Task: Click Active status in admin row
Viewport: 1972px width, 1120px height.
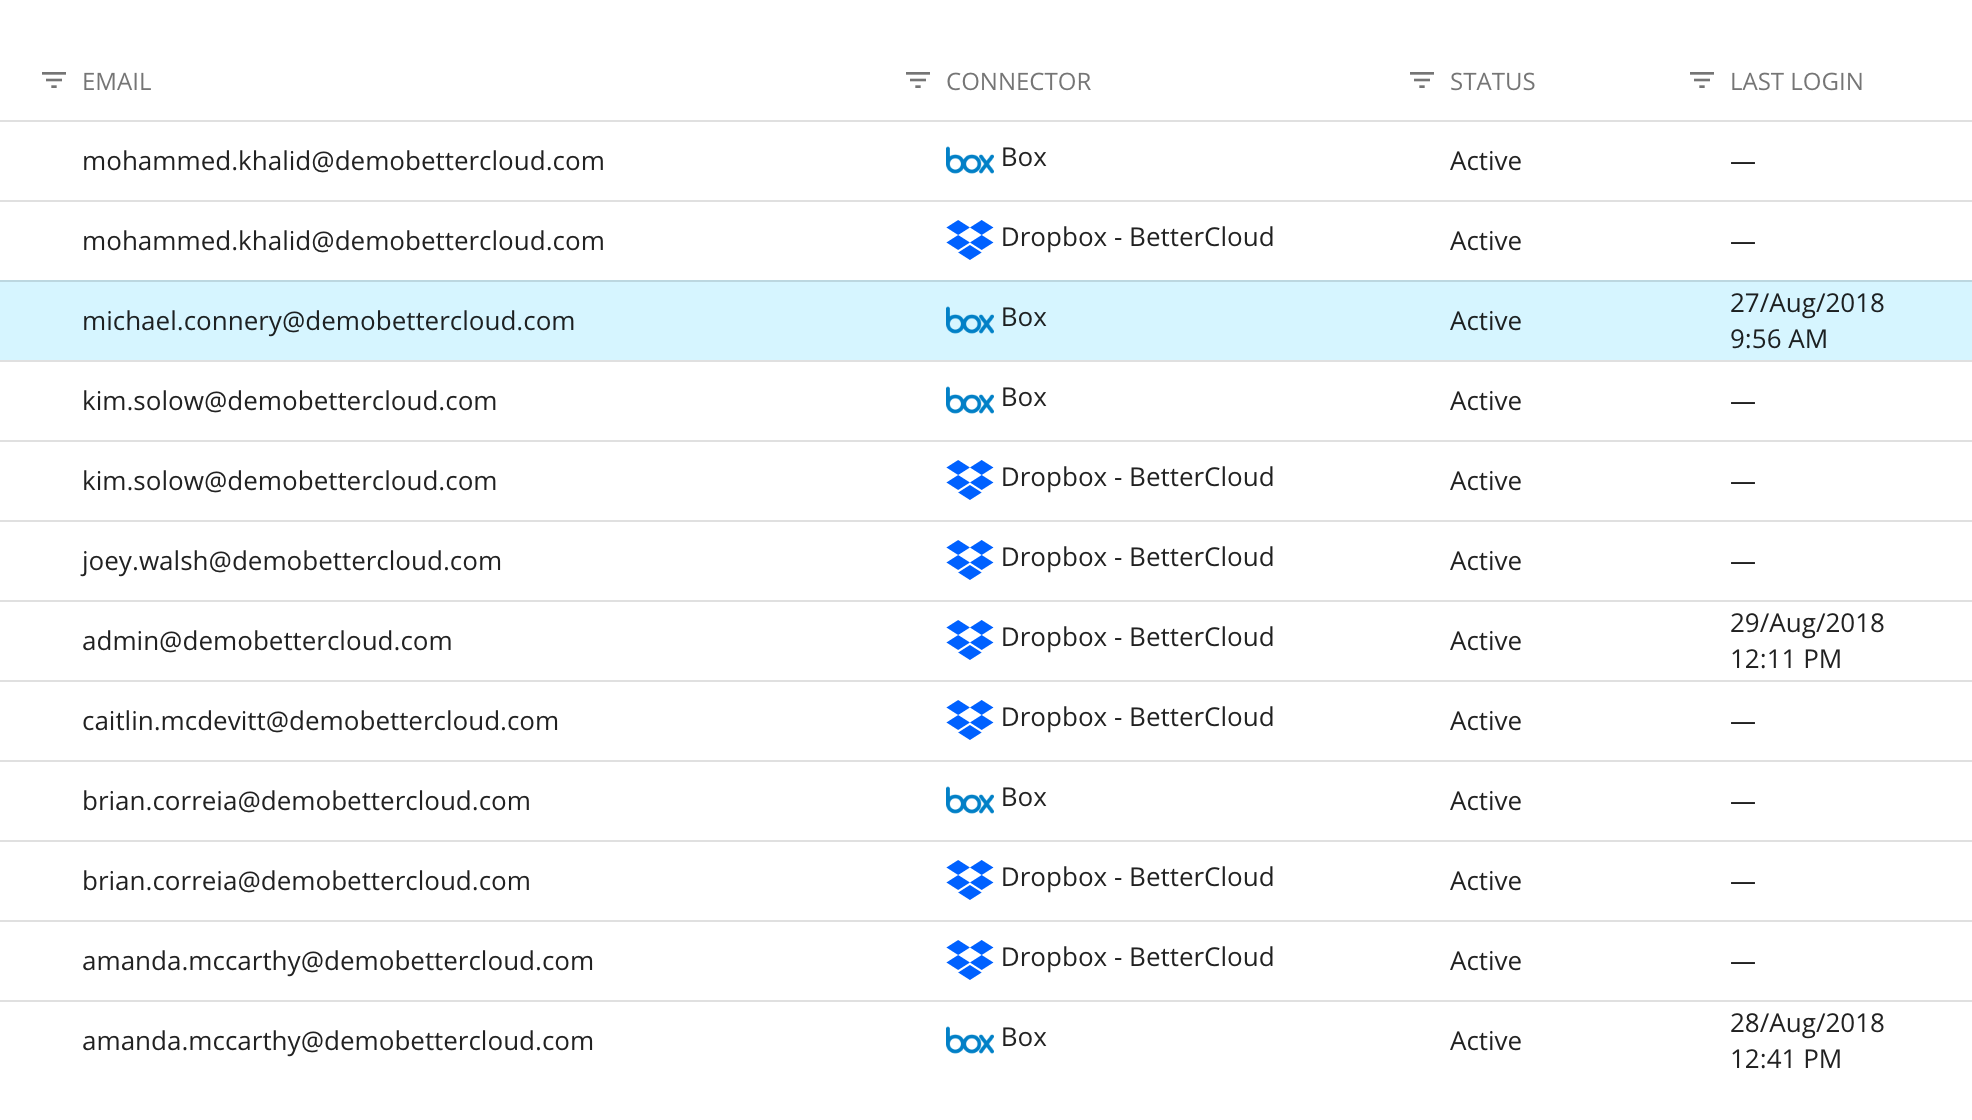Action: pos(1485,641)
